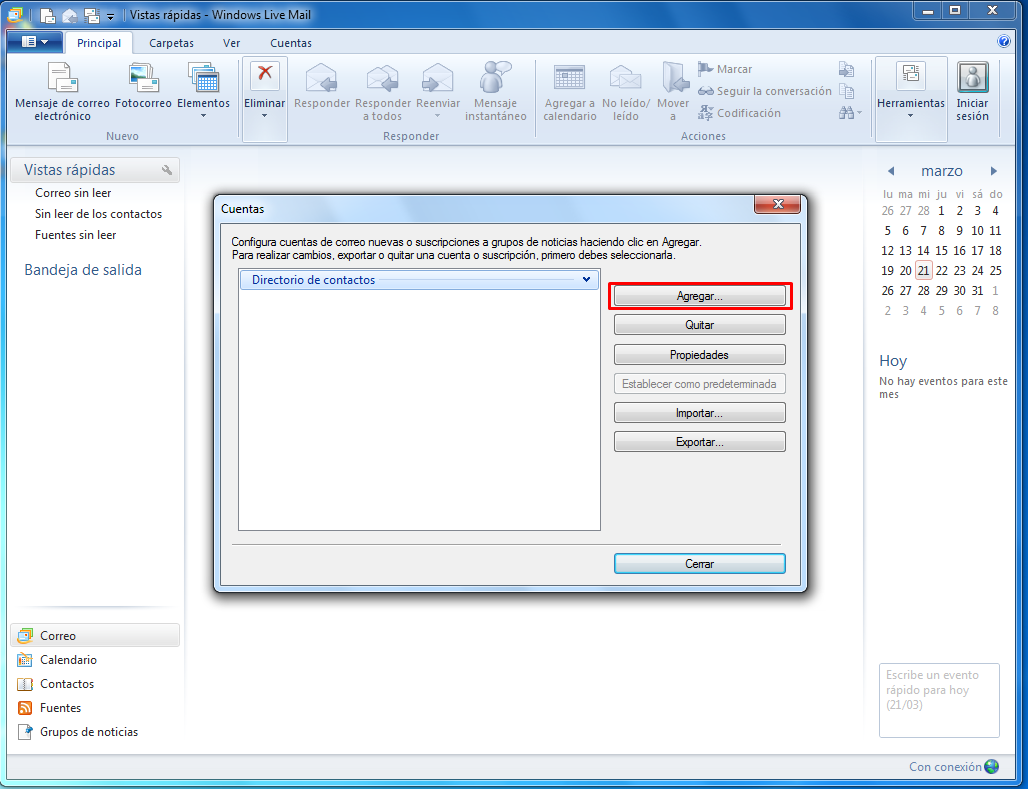Click the Quitar button
Screen dimensions: 1028x789
(700, 325)
